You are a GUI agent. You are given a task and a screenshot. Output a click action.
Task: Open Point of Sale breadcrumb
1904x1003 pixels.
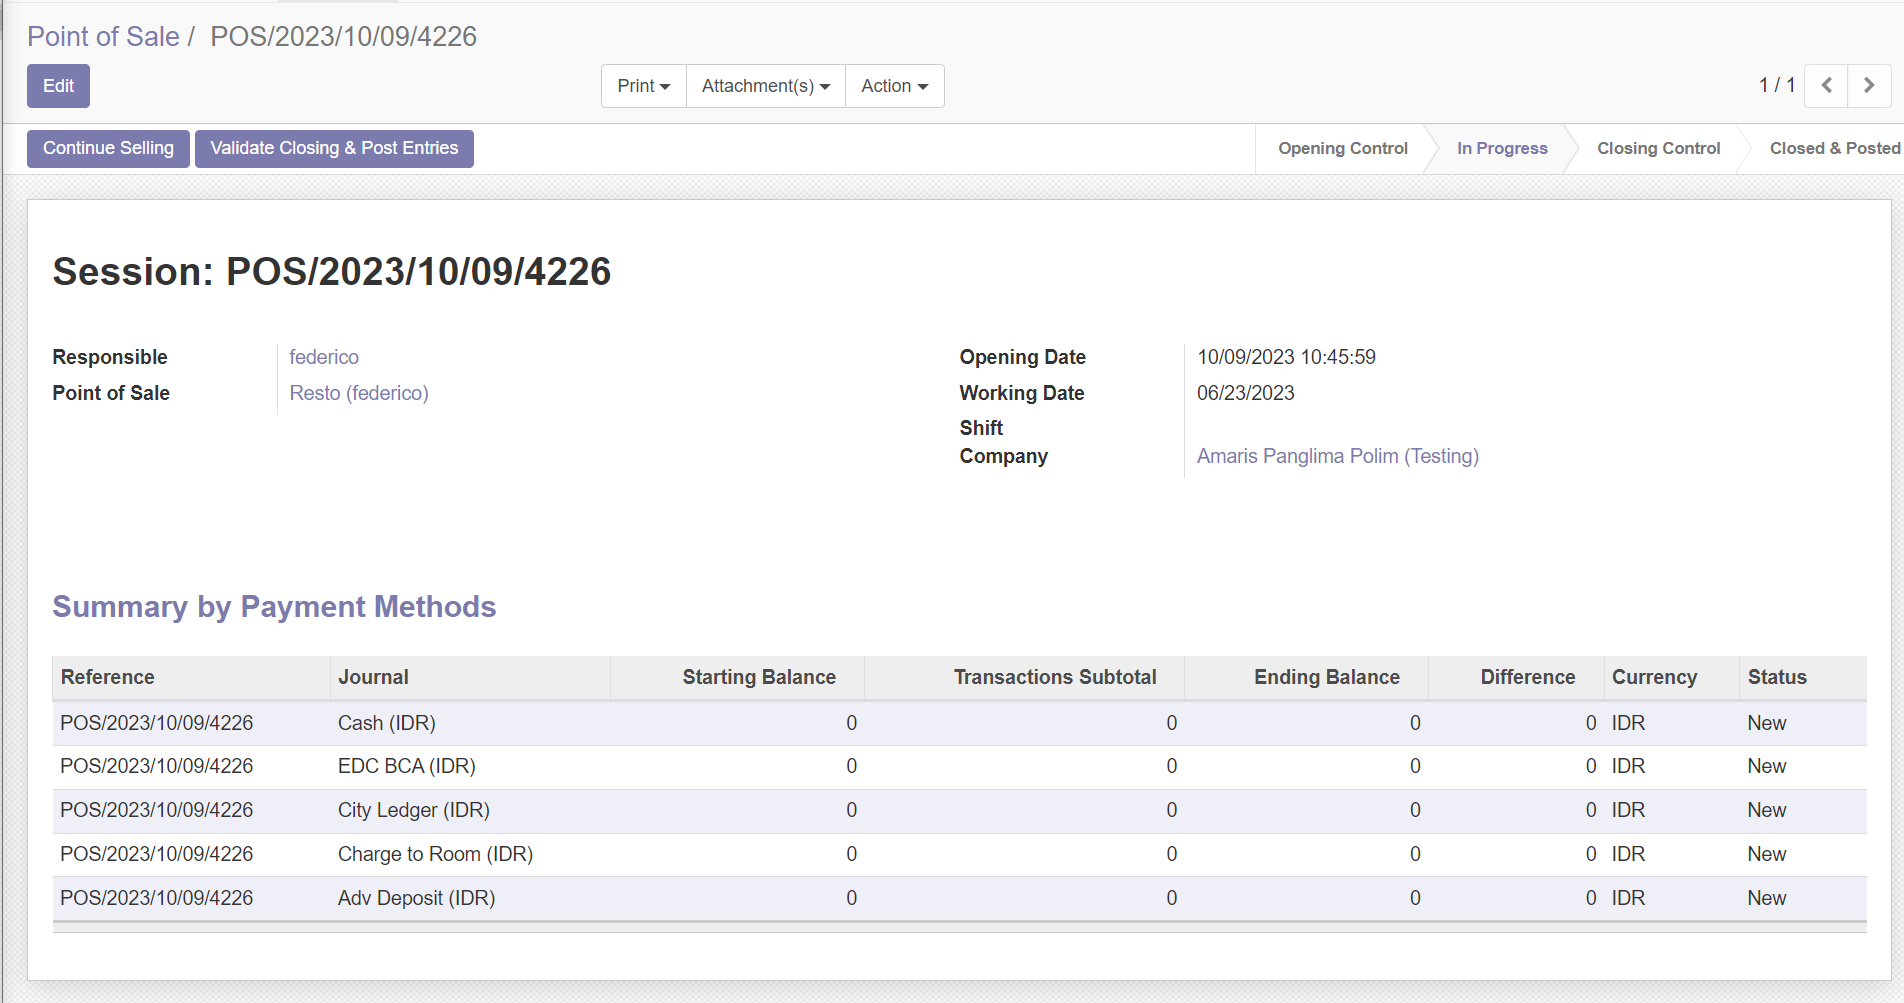tap(103, 36)
